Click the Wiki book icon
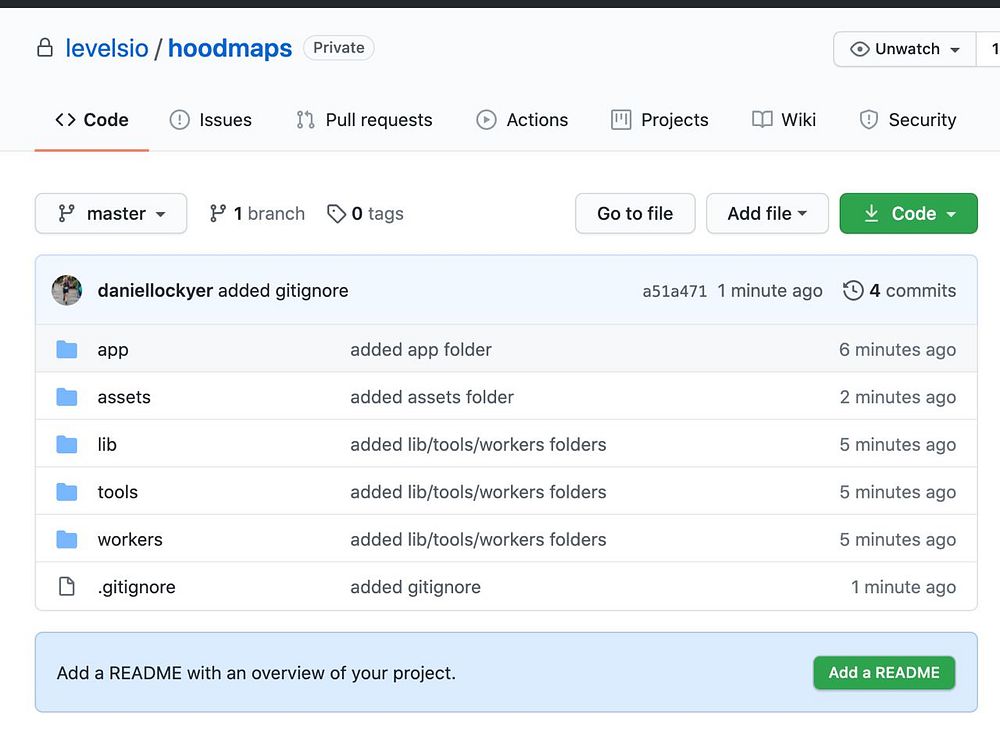Image resolution: width=1000 pixels, height=745 pixels. coord(762,120)
